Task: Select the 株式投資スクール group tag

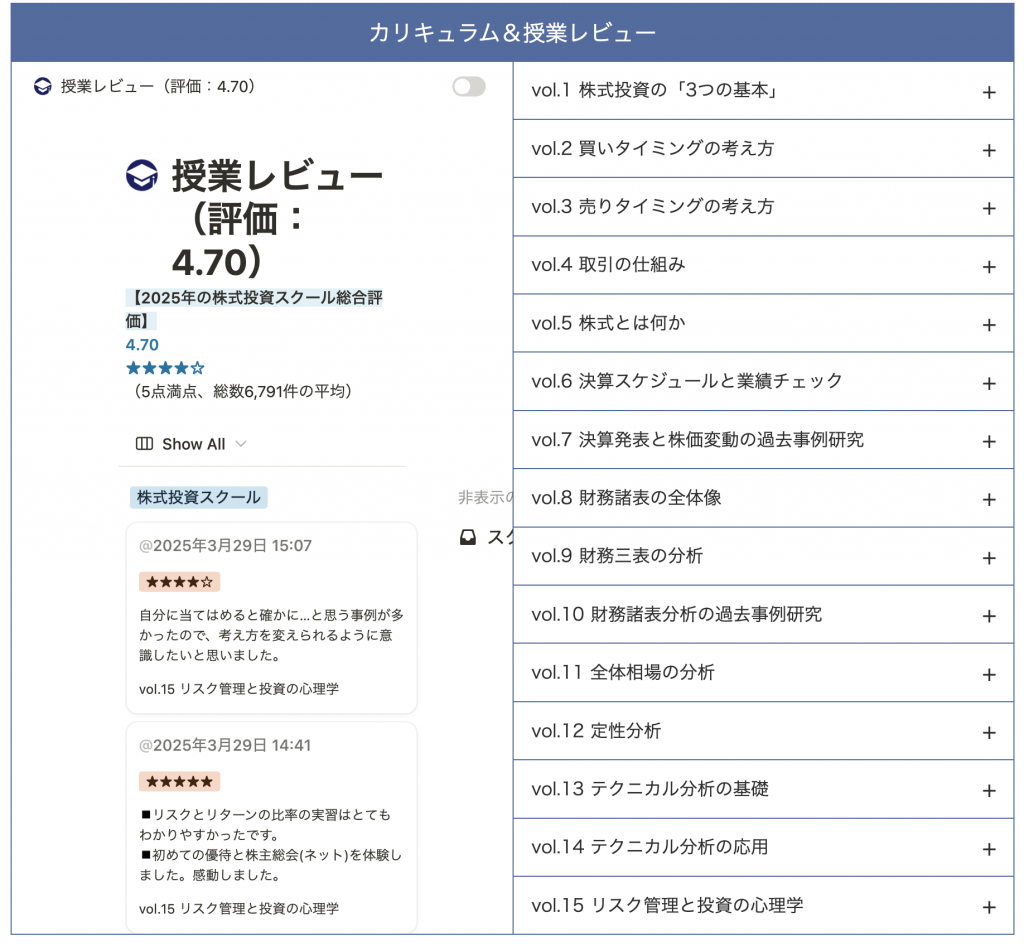Action: coord(198,497)
